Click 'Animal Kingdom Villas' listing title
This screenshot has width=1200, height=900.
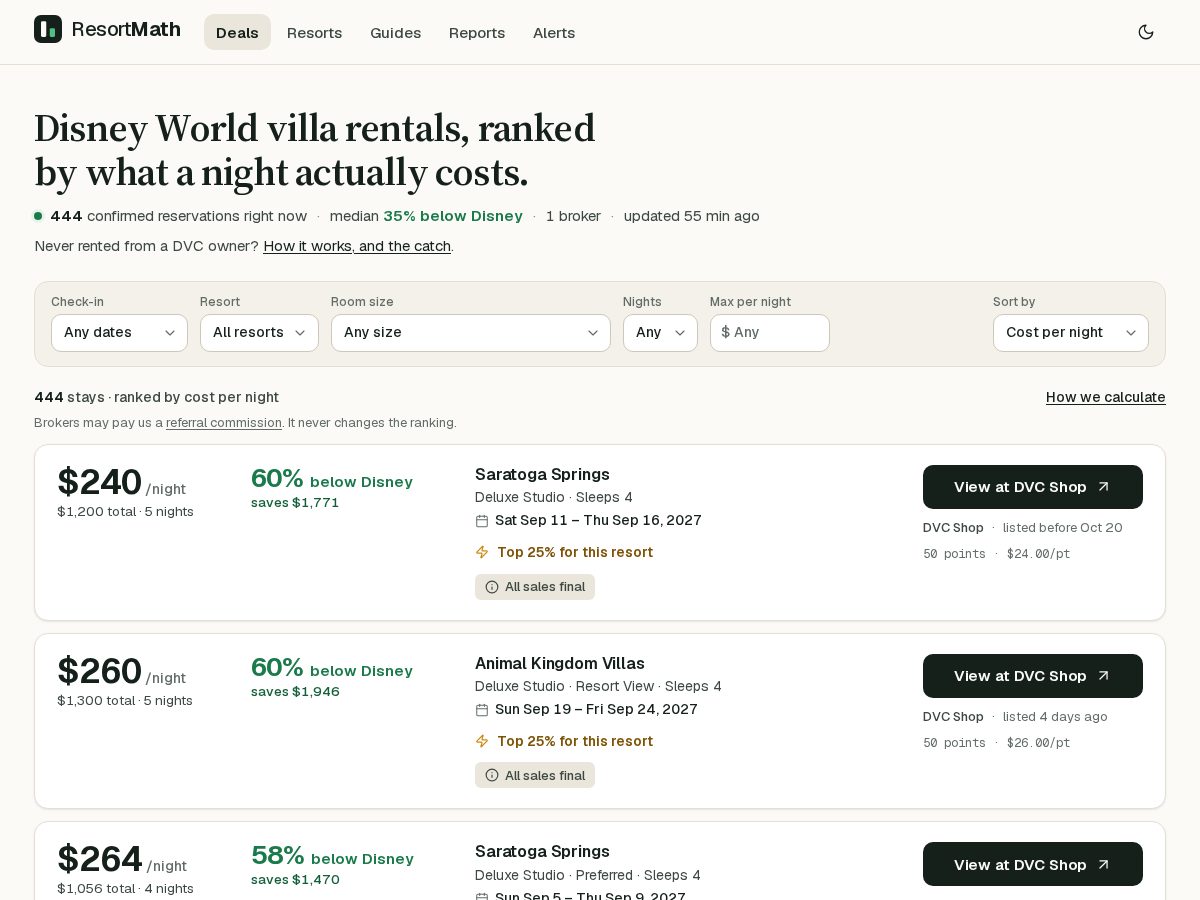pyautogui.click(x=560, y=663)
